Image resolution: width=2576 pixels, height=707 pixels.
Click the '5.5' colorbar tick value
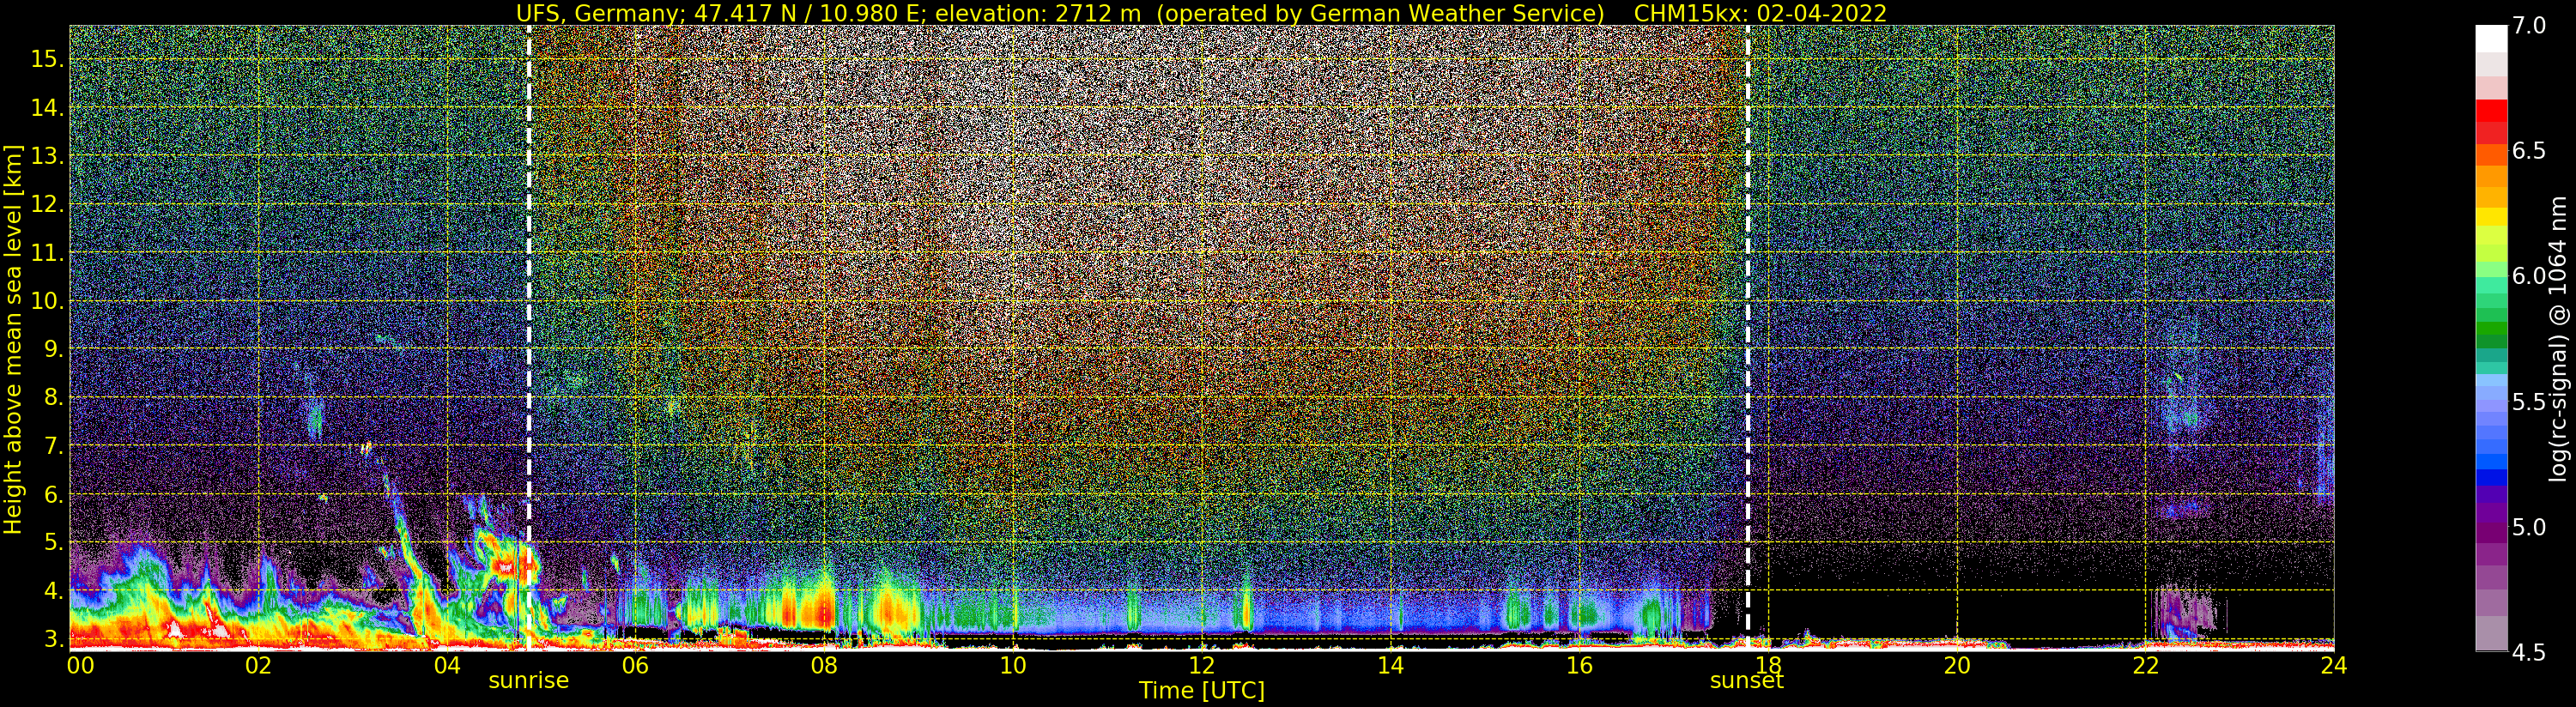point(2529,402)
